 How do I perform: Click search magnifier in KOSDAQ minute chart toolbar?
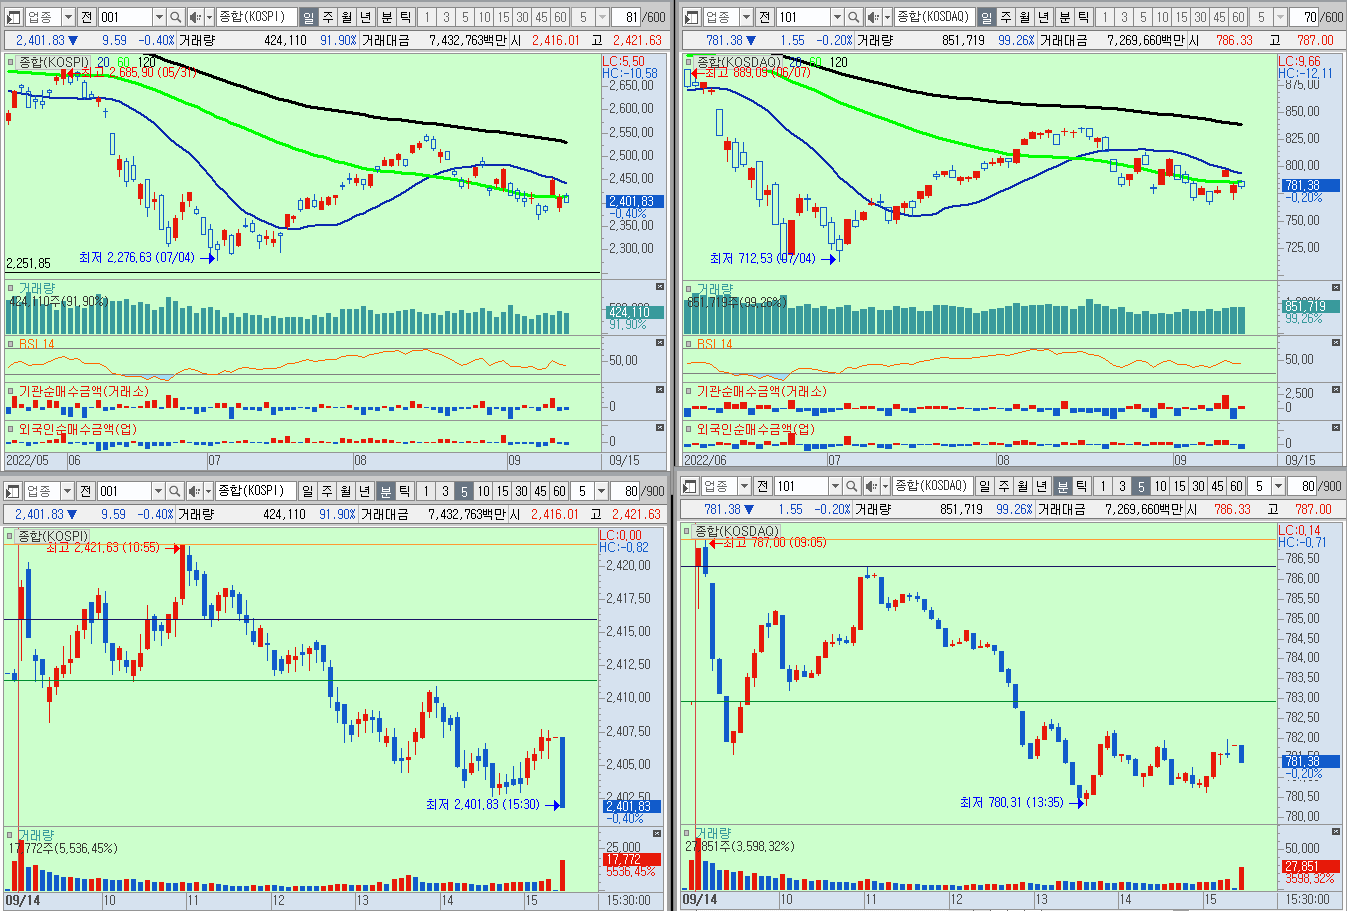pyautogui.click(x=853, y=486)
